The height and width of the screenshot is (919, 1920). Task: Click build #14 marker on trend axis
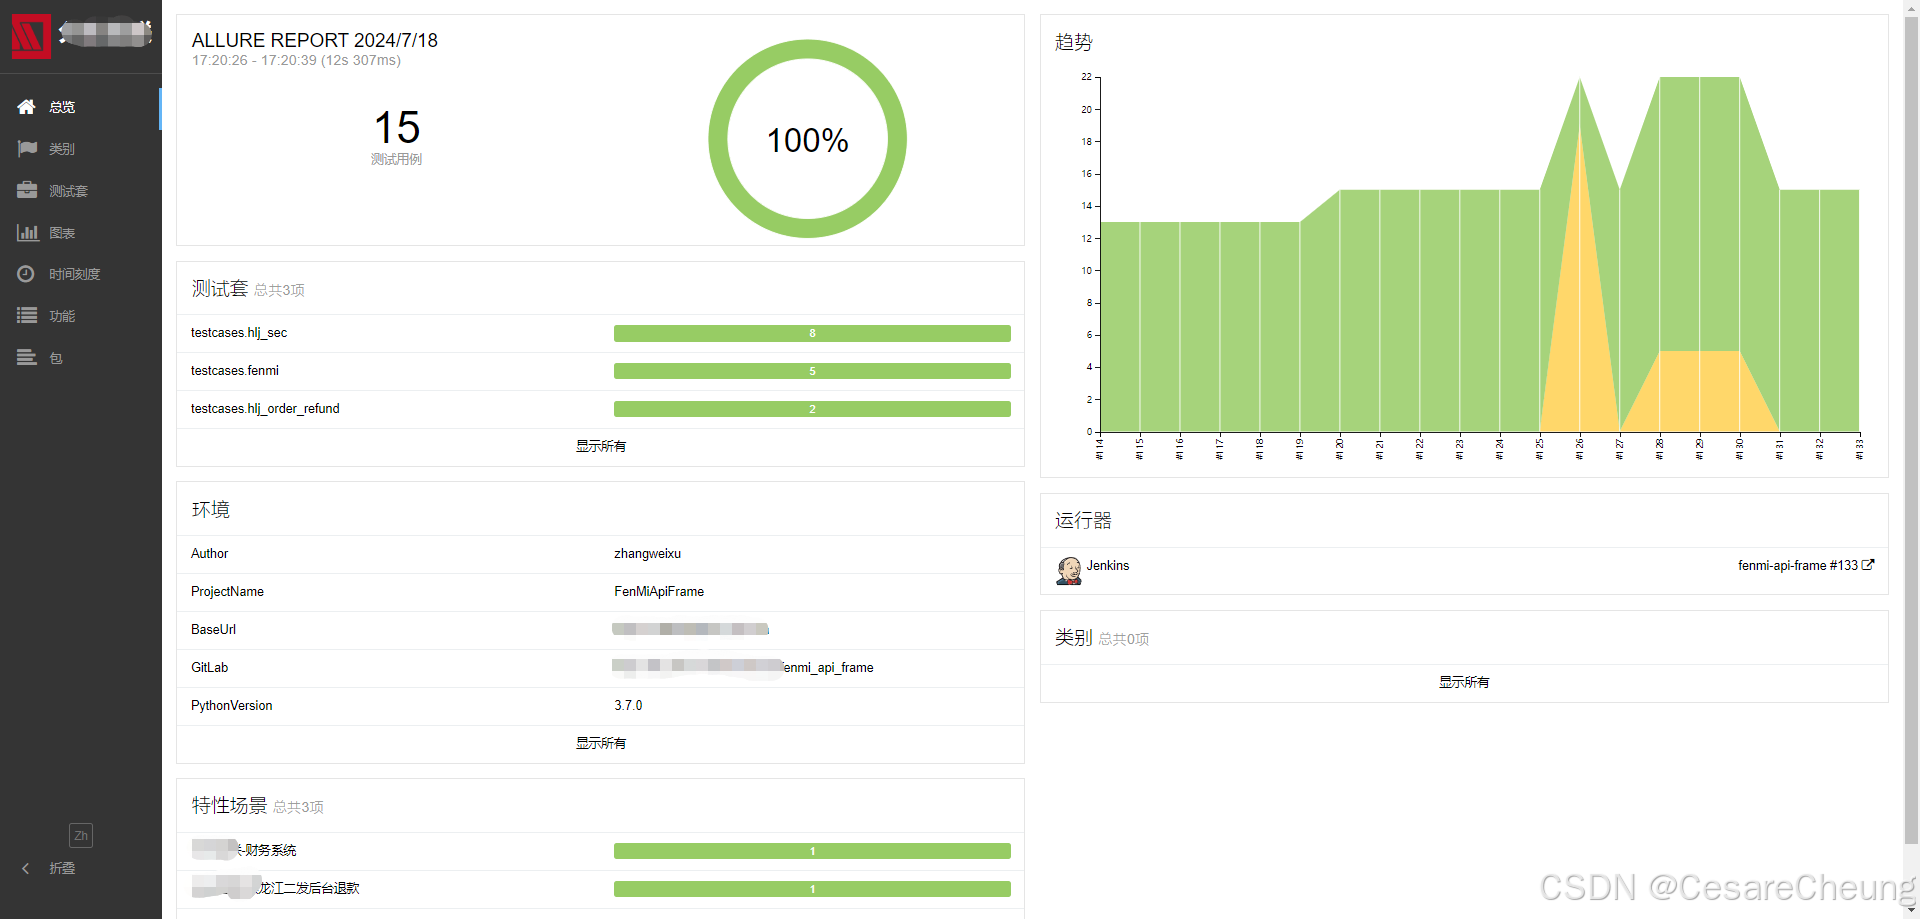coord(1100,448)
